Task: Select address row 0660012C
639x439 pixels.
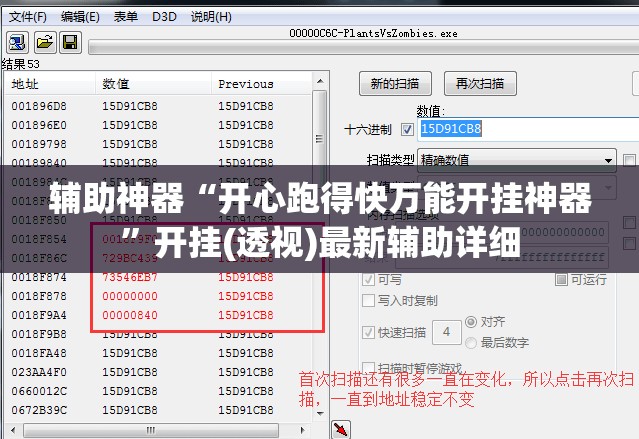Action: (x=158, y=391)
